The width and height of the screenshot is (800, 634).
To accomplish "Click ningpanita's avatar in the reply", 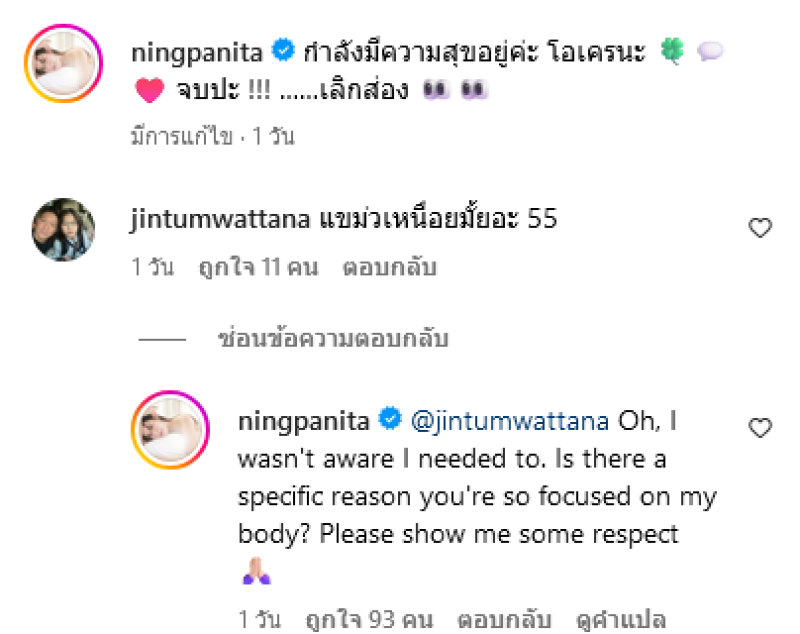I will [171, 430].
